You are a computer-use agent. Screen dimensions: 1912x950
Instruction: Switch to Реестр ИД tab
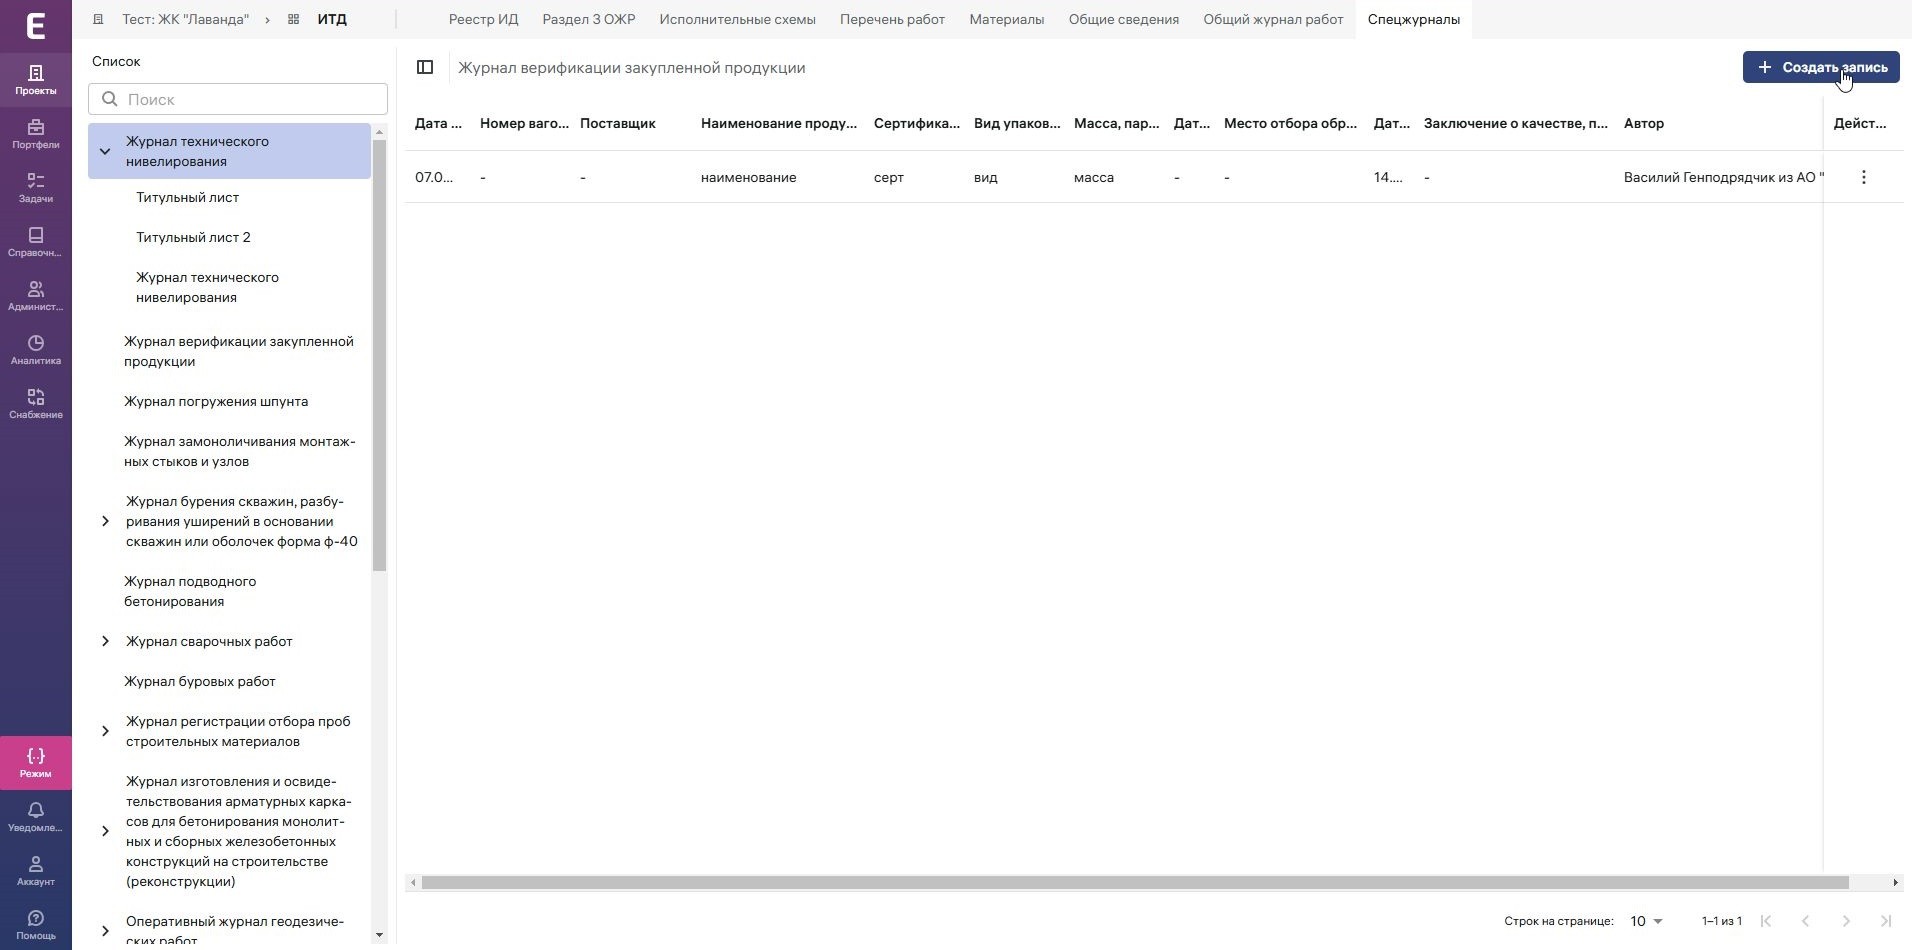pyautogui.click(x=483, y=19)
